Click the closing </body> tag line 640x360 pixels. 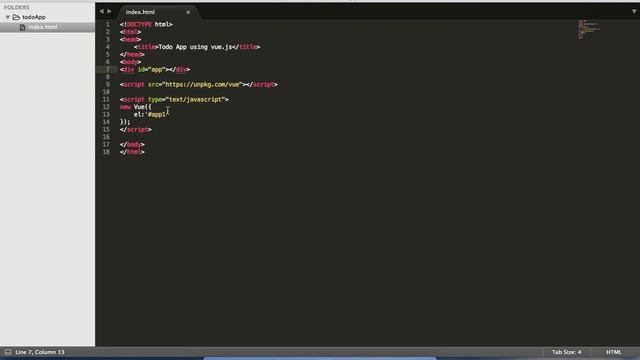coord(132,144)
